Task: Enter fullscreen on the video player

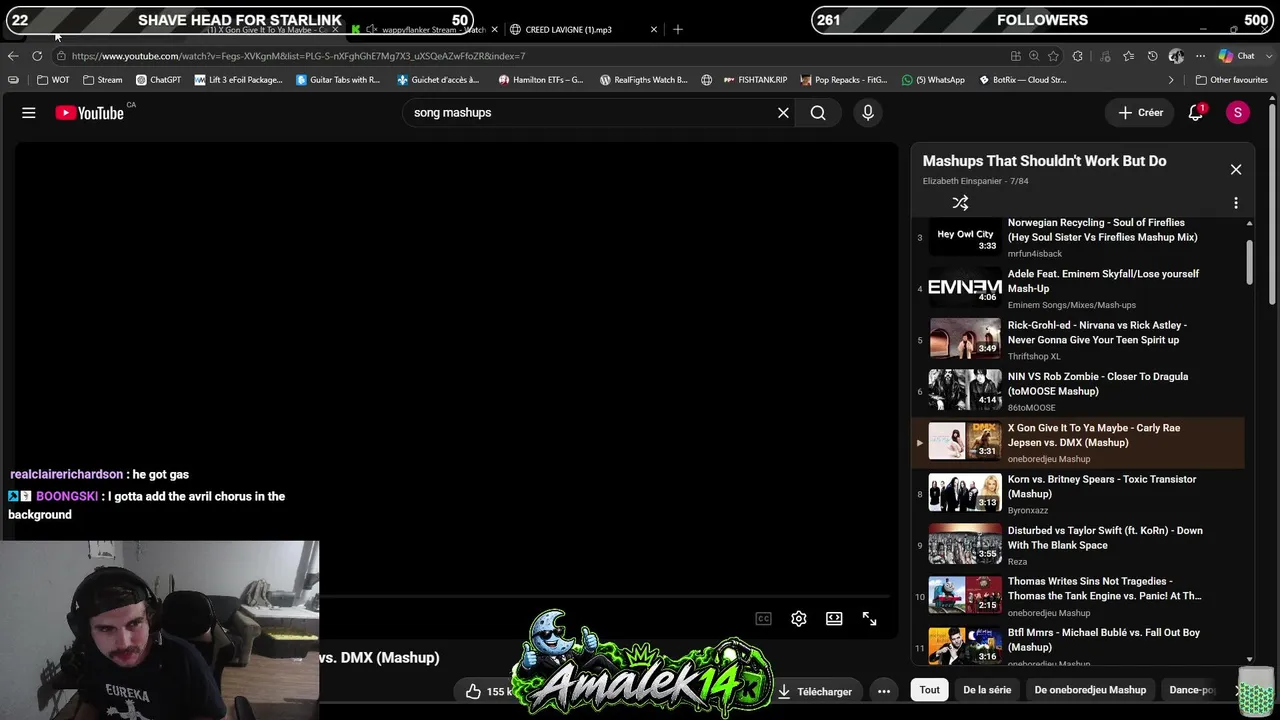Action: pyautogui.click(x=870, y=619)
